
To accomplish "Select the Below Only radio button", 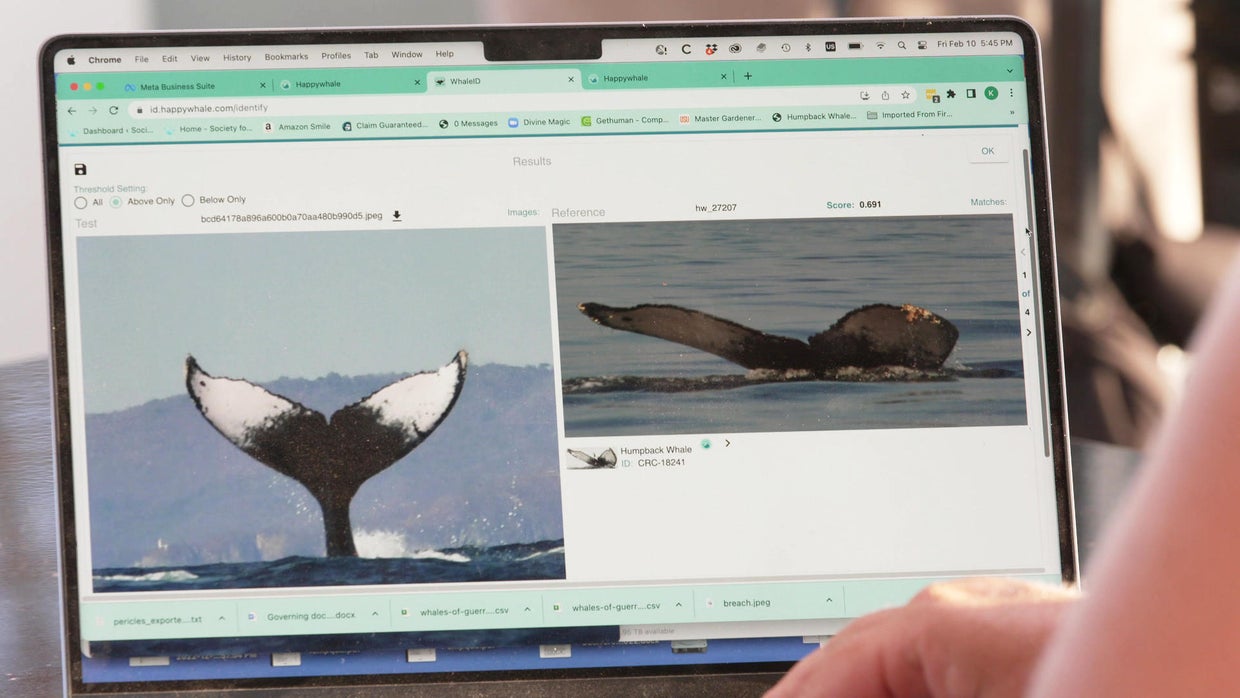I will click(188, 200).
